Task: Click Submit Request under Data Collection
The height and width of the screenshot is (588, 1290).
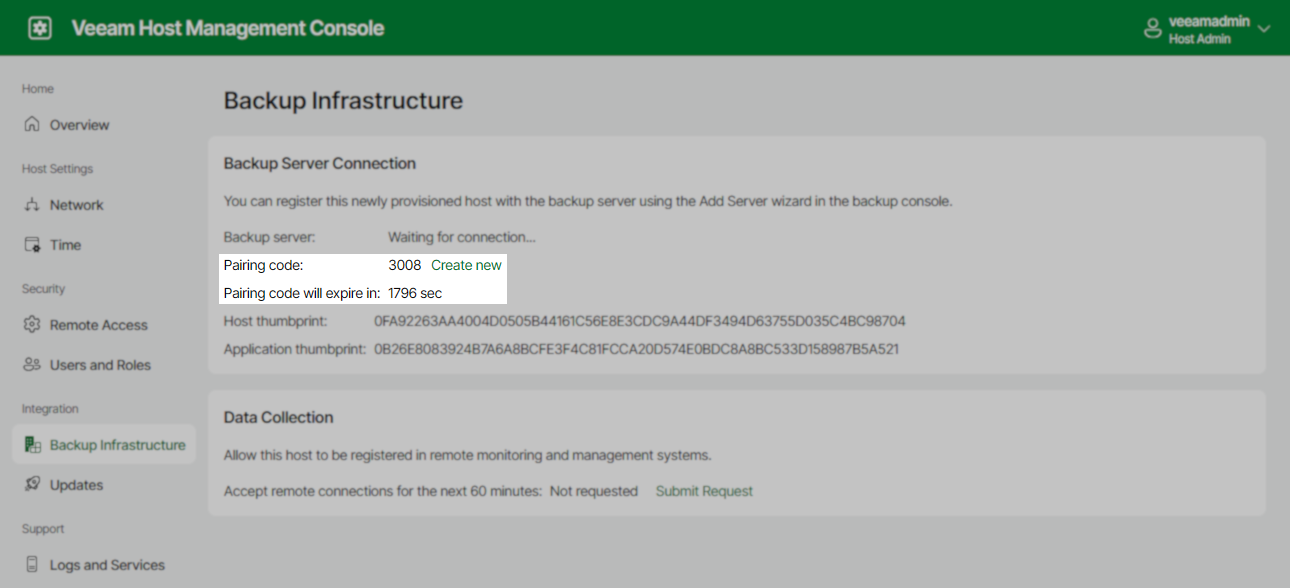Action: pyautogui.click(x=704, y=491)
